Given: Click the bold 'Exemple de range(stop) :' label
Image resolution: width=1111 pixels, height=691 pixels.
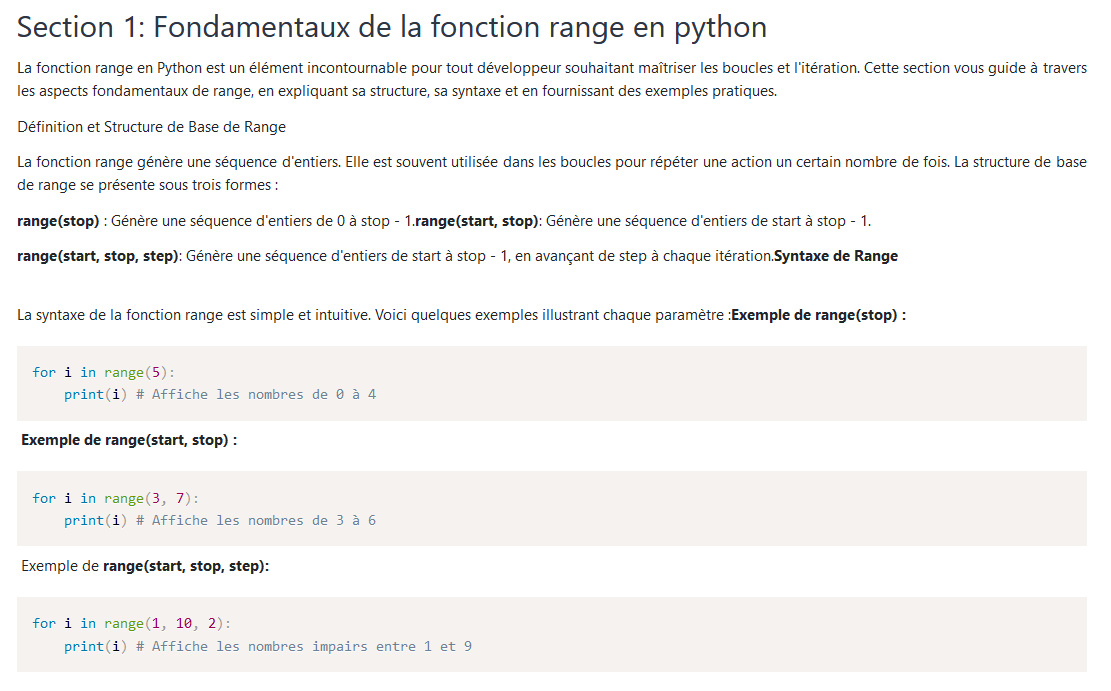Looking at the screenshot, I should tap(819, 315).
